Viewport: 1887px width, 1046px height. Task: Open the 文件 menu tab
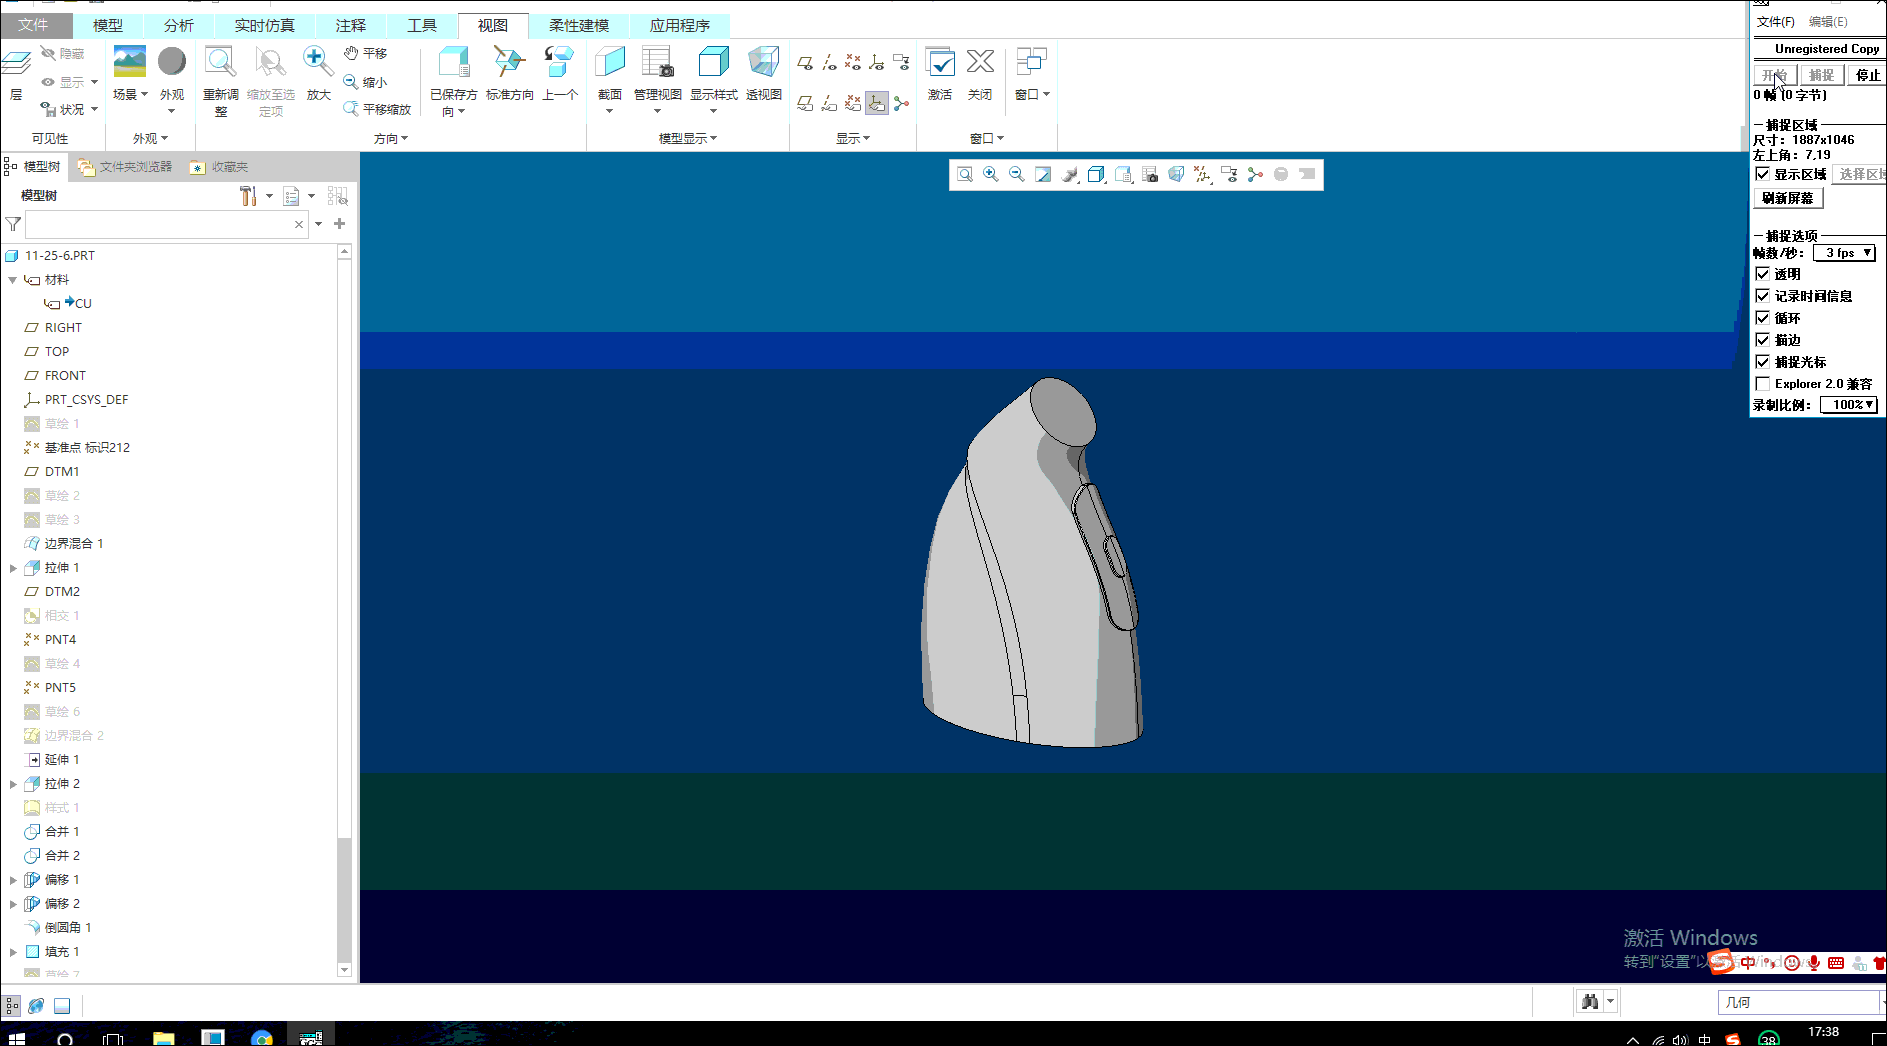pyautogui.click(x=33, y=25)
